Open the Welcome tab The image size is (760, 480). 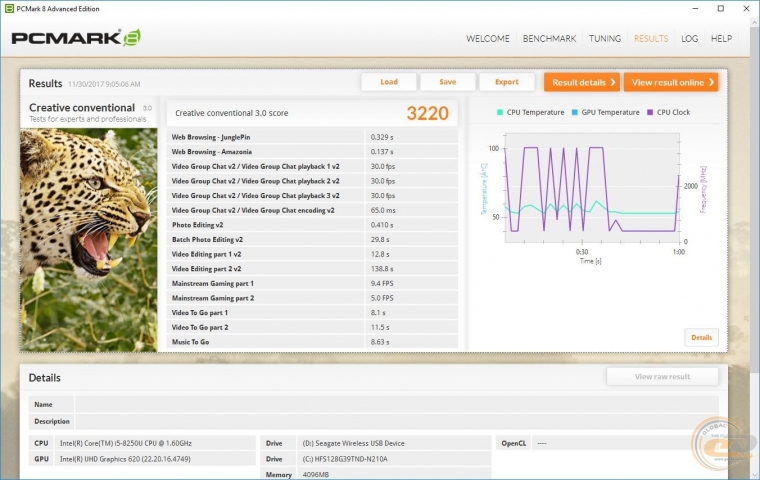[x=489, y=39]
